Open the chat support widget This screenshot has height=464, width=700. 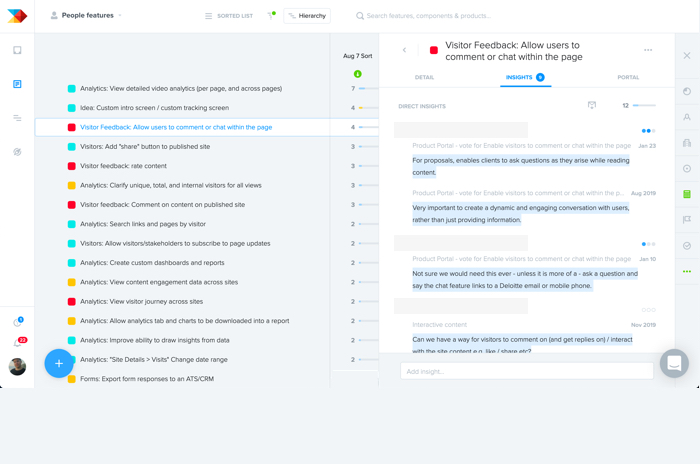(x=674, y=363)
